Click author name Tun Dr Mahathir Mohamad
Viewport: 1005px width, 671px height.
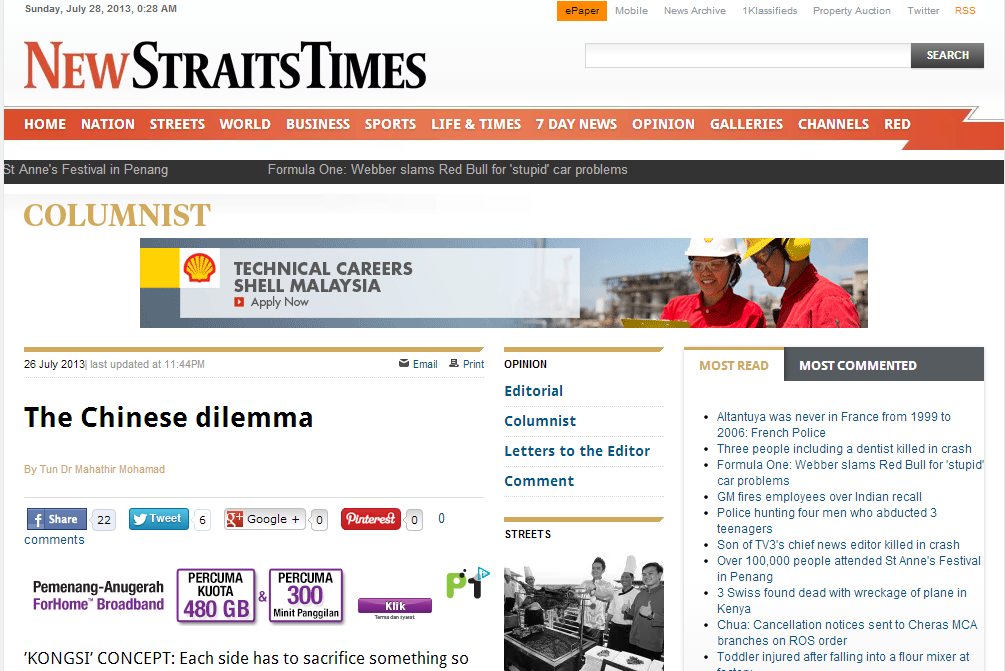click(x=102, y=469)
